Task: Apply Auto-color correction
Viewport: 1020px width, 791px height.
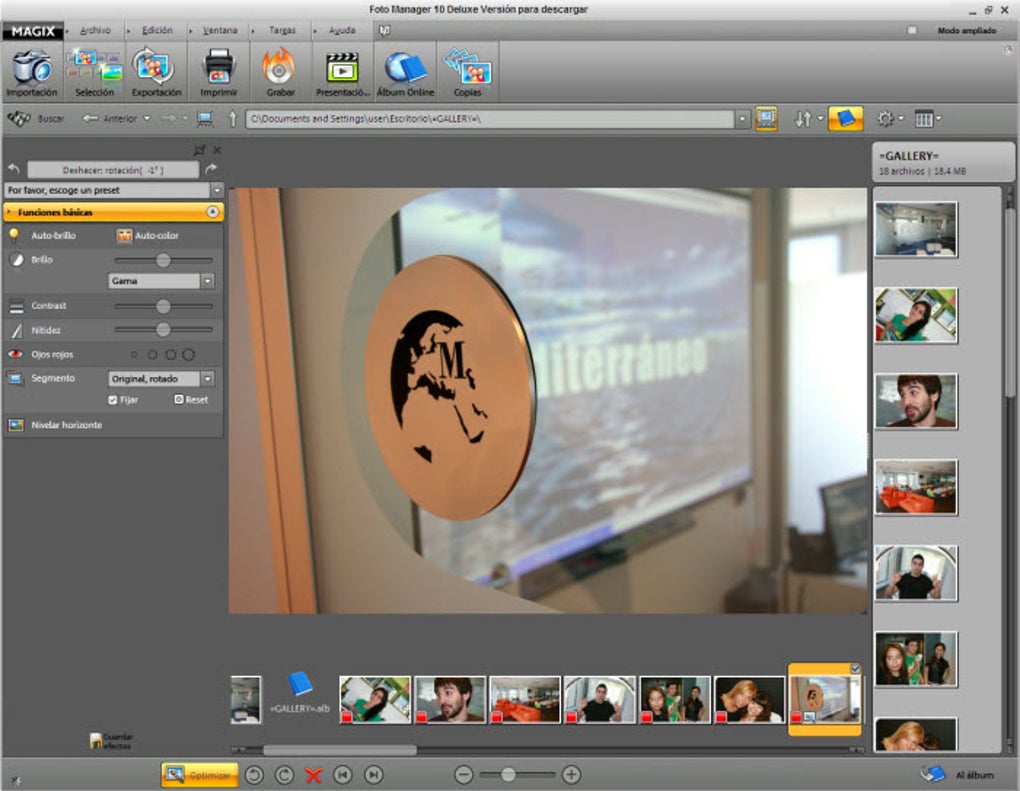Action: [147, 235]
